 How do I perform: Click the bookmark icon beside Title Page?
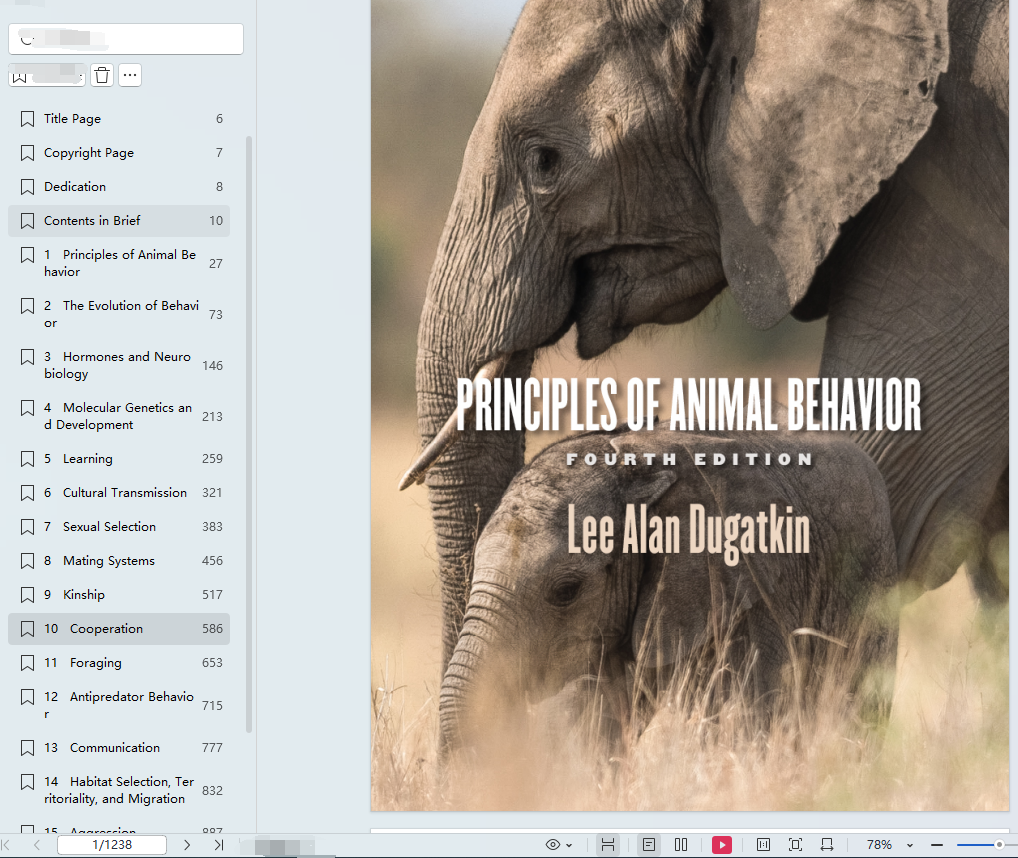click(27, 119)
